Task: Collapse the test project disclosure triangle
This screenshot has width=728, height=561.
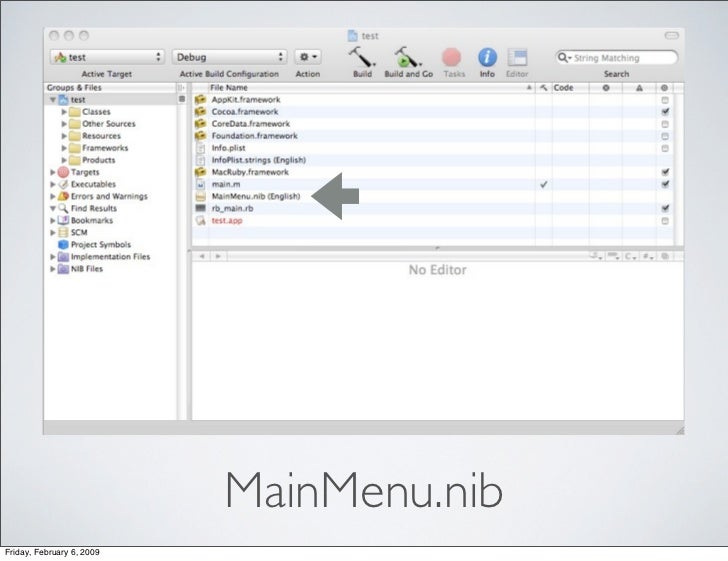Action: [x=53, y=99]
